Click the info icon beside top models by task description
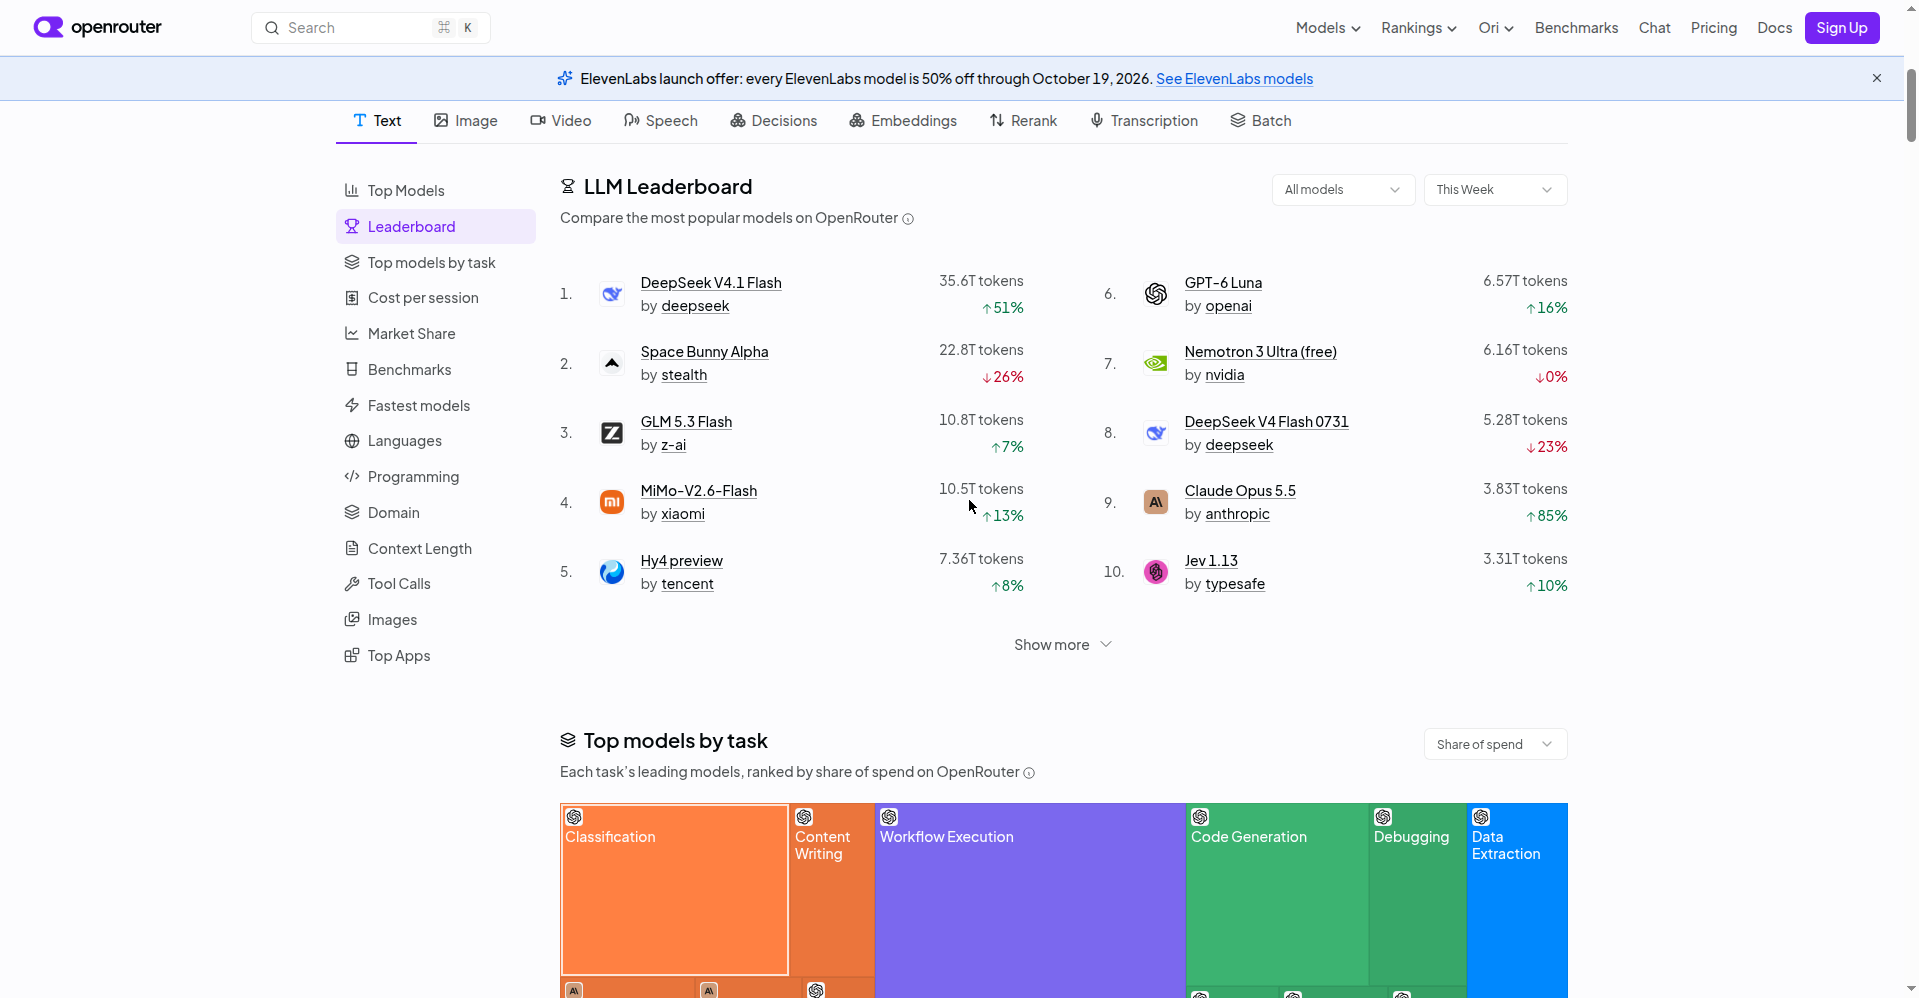This screenshot has height=998, width=1919. pos(1029,773)
